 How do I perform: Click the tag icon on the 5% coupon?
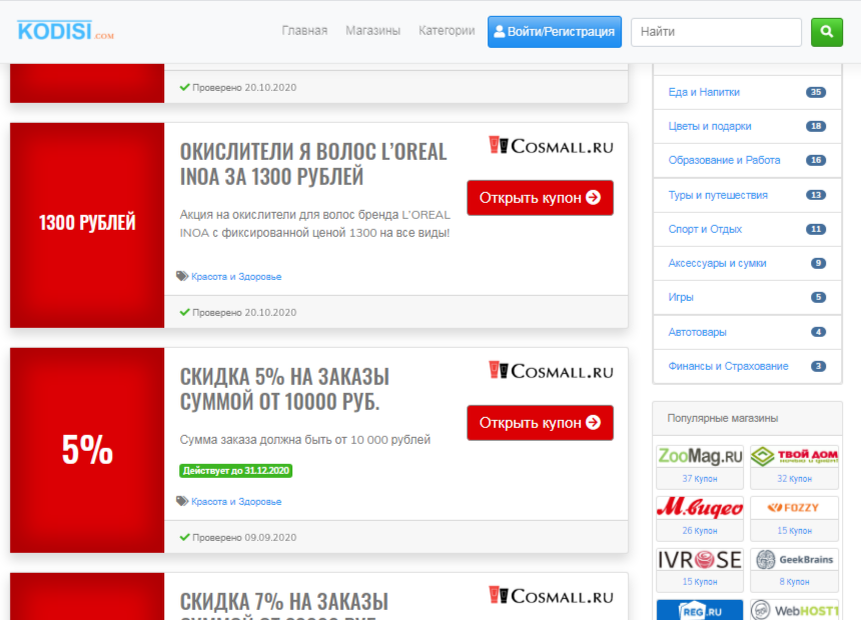(182, 501)
